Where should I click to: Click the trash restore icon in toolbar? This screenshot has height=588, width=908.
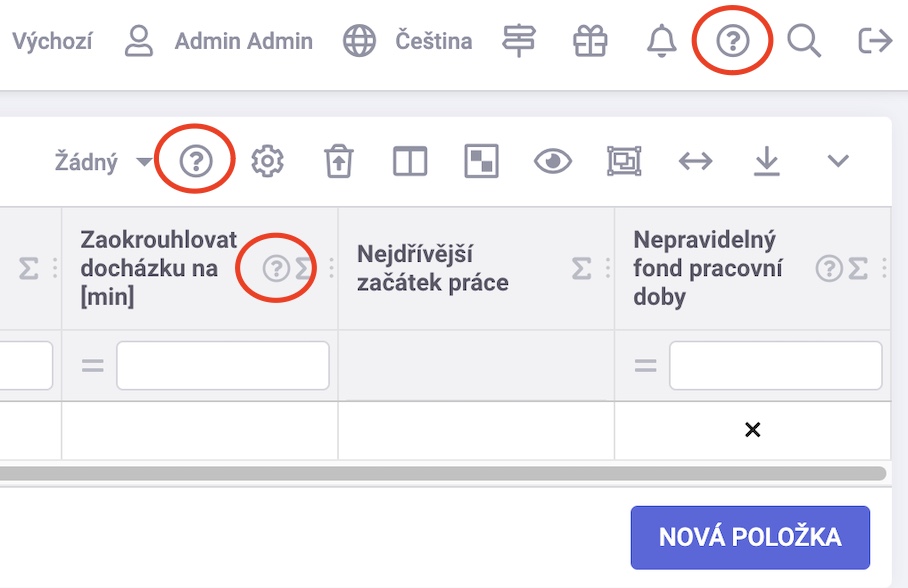pyautogui.click(x=339, y=161)
